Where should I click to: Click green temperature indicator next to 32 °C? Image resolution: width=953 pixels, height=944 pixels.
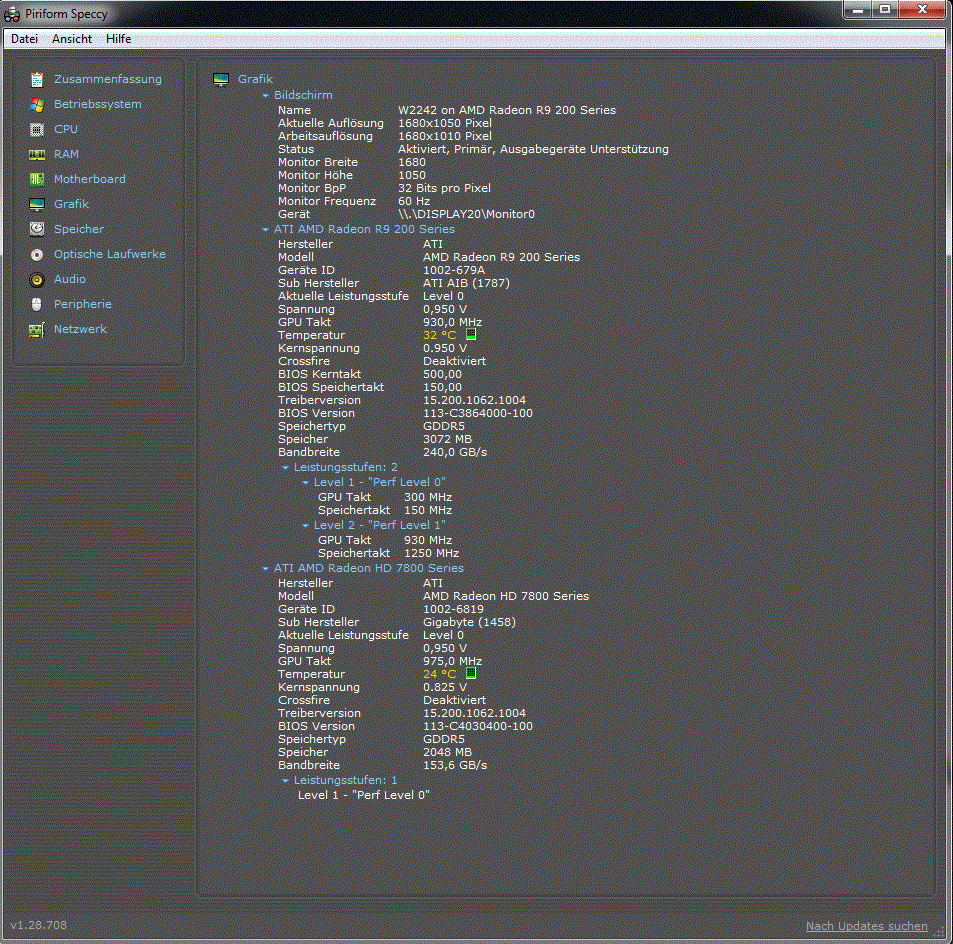(x=471, y=334)
